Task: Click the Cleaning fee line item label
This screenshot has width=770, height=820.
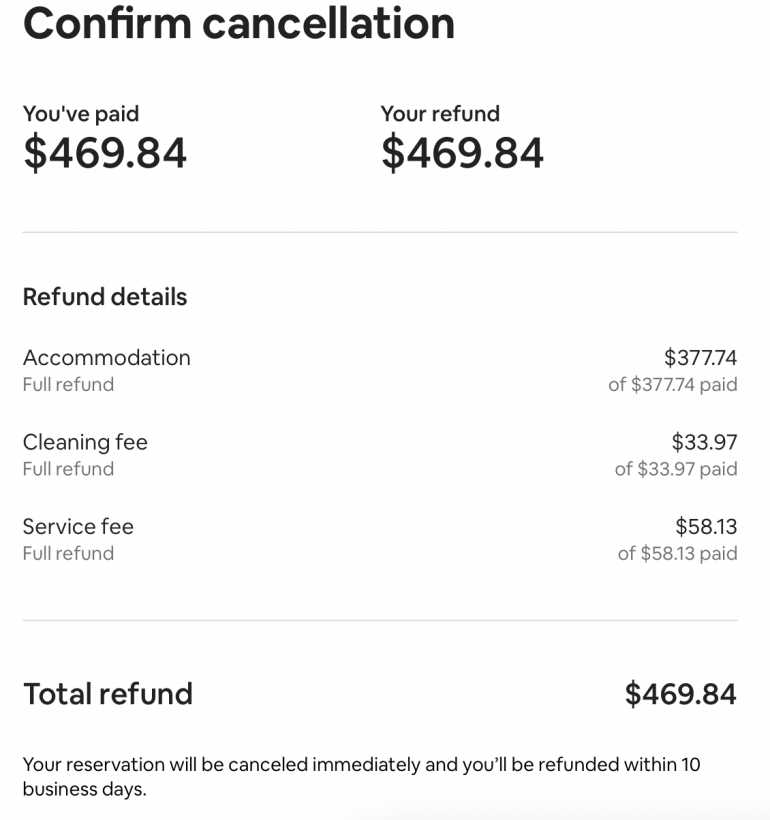Action: coord(85,442)
